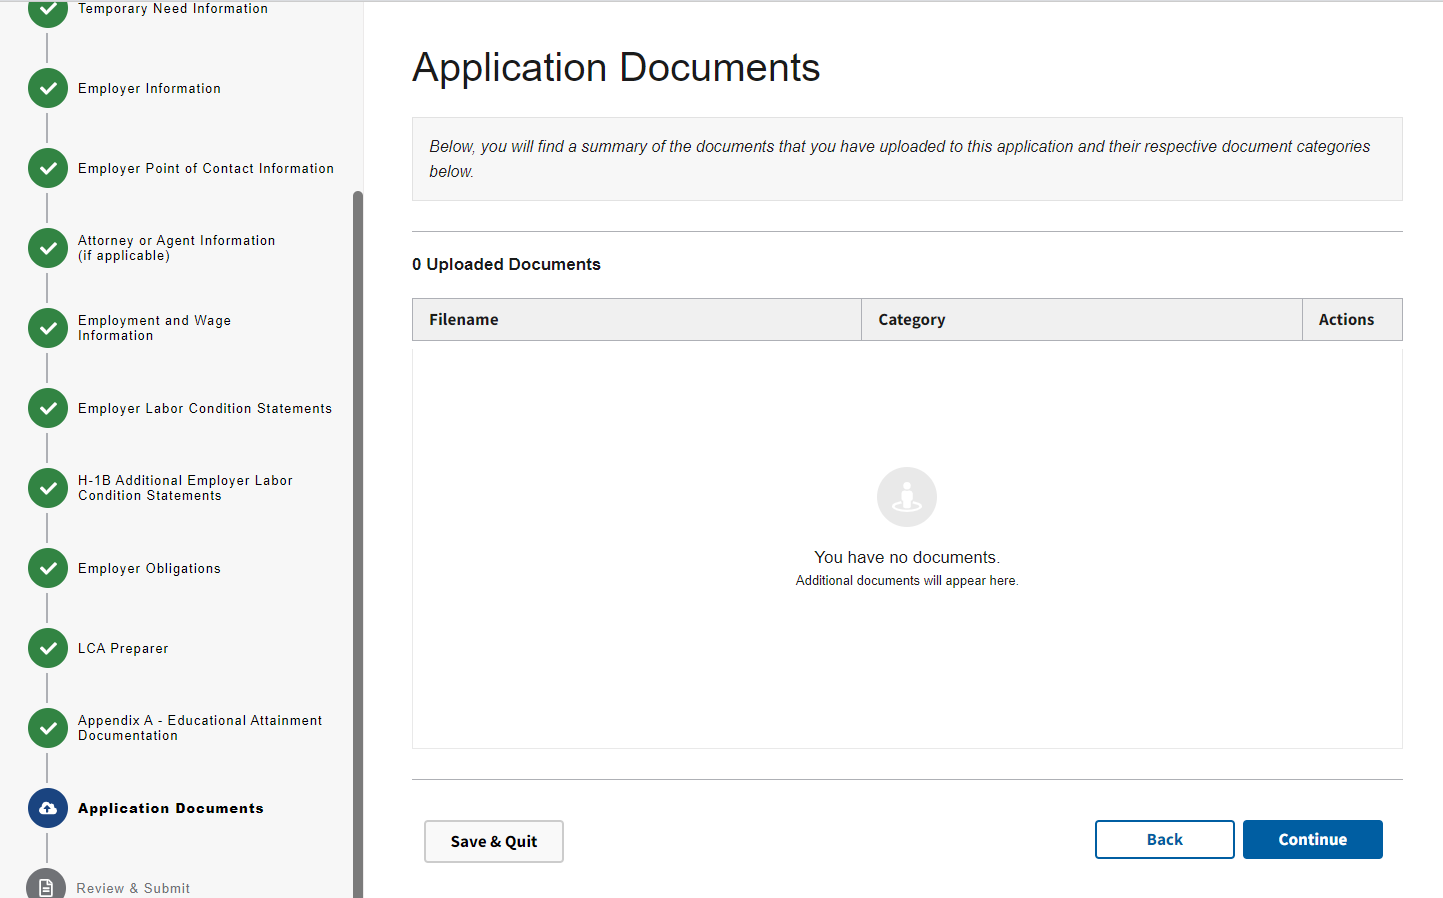
Task: Open the Temporary Need Information step
Action: pos(172,9)
